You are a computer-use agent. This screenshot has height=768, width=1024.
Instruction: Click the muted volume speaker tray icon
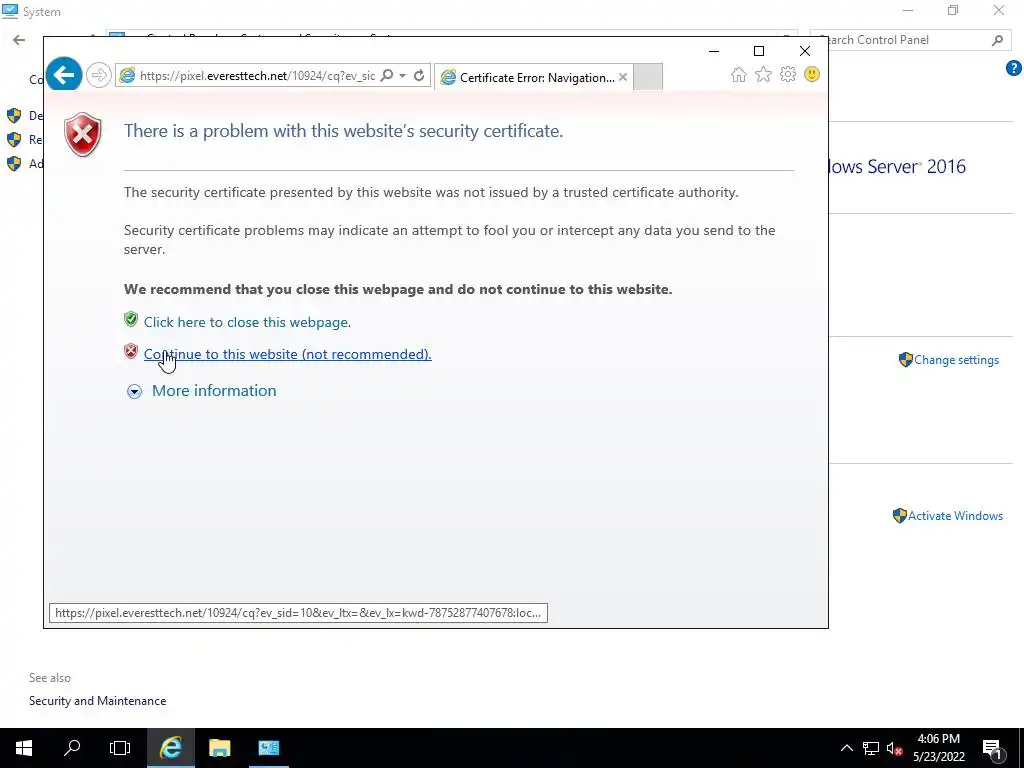(895, 748)
